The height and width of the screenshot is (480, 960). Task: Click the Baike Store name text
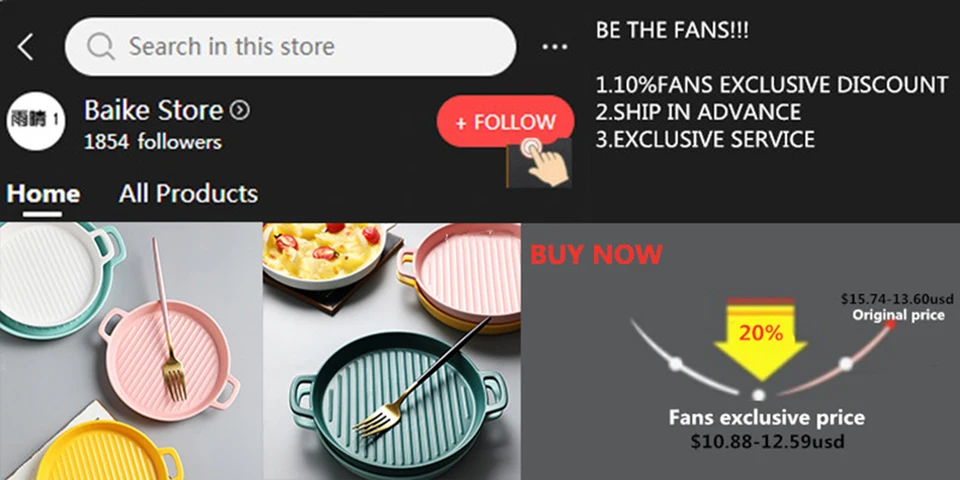154,111
